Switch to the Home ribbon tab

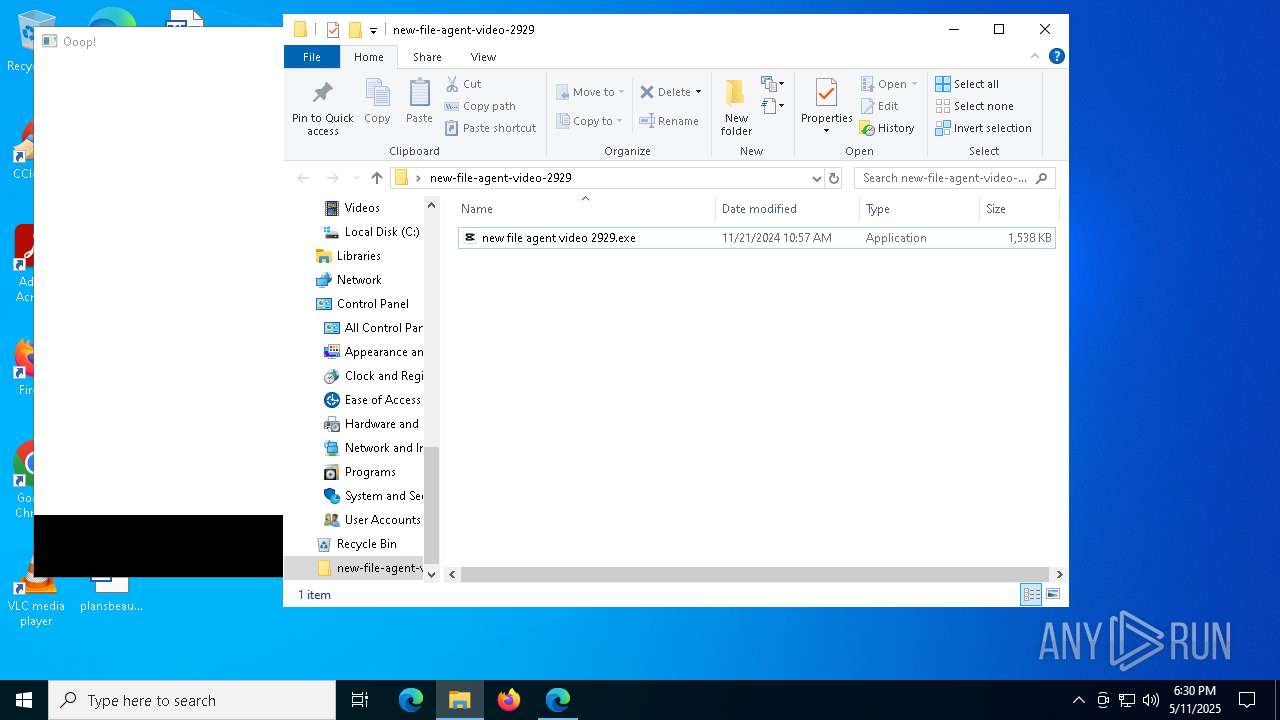click(368, 57)
